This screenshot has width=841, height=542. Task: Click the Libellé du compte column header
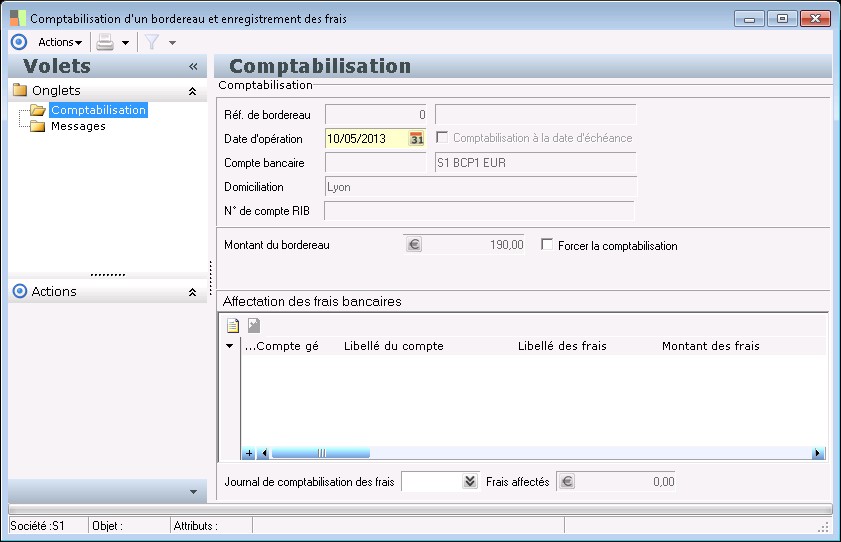394,346
